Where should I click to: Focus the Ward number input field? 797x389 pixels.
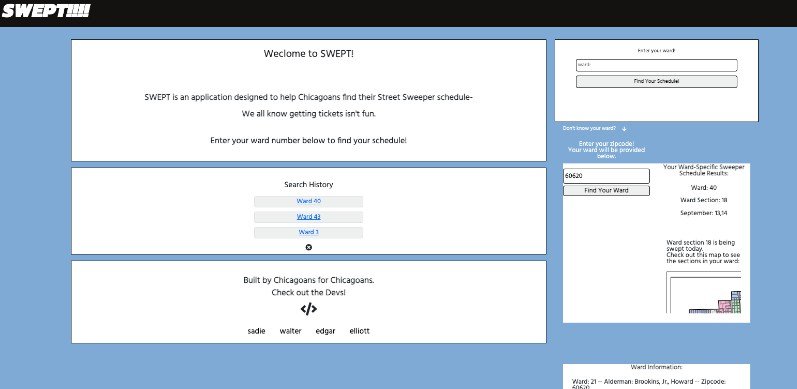[656, 65]
